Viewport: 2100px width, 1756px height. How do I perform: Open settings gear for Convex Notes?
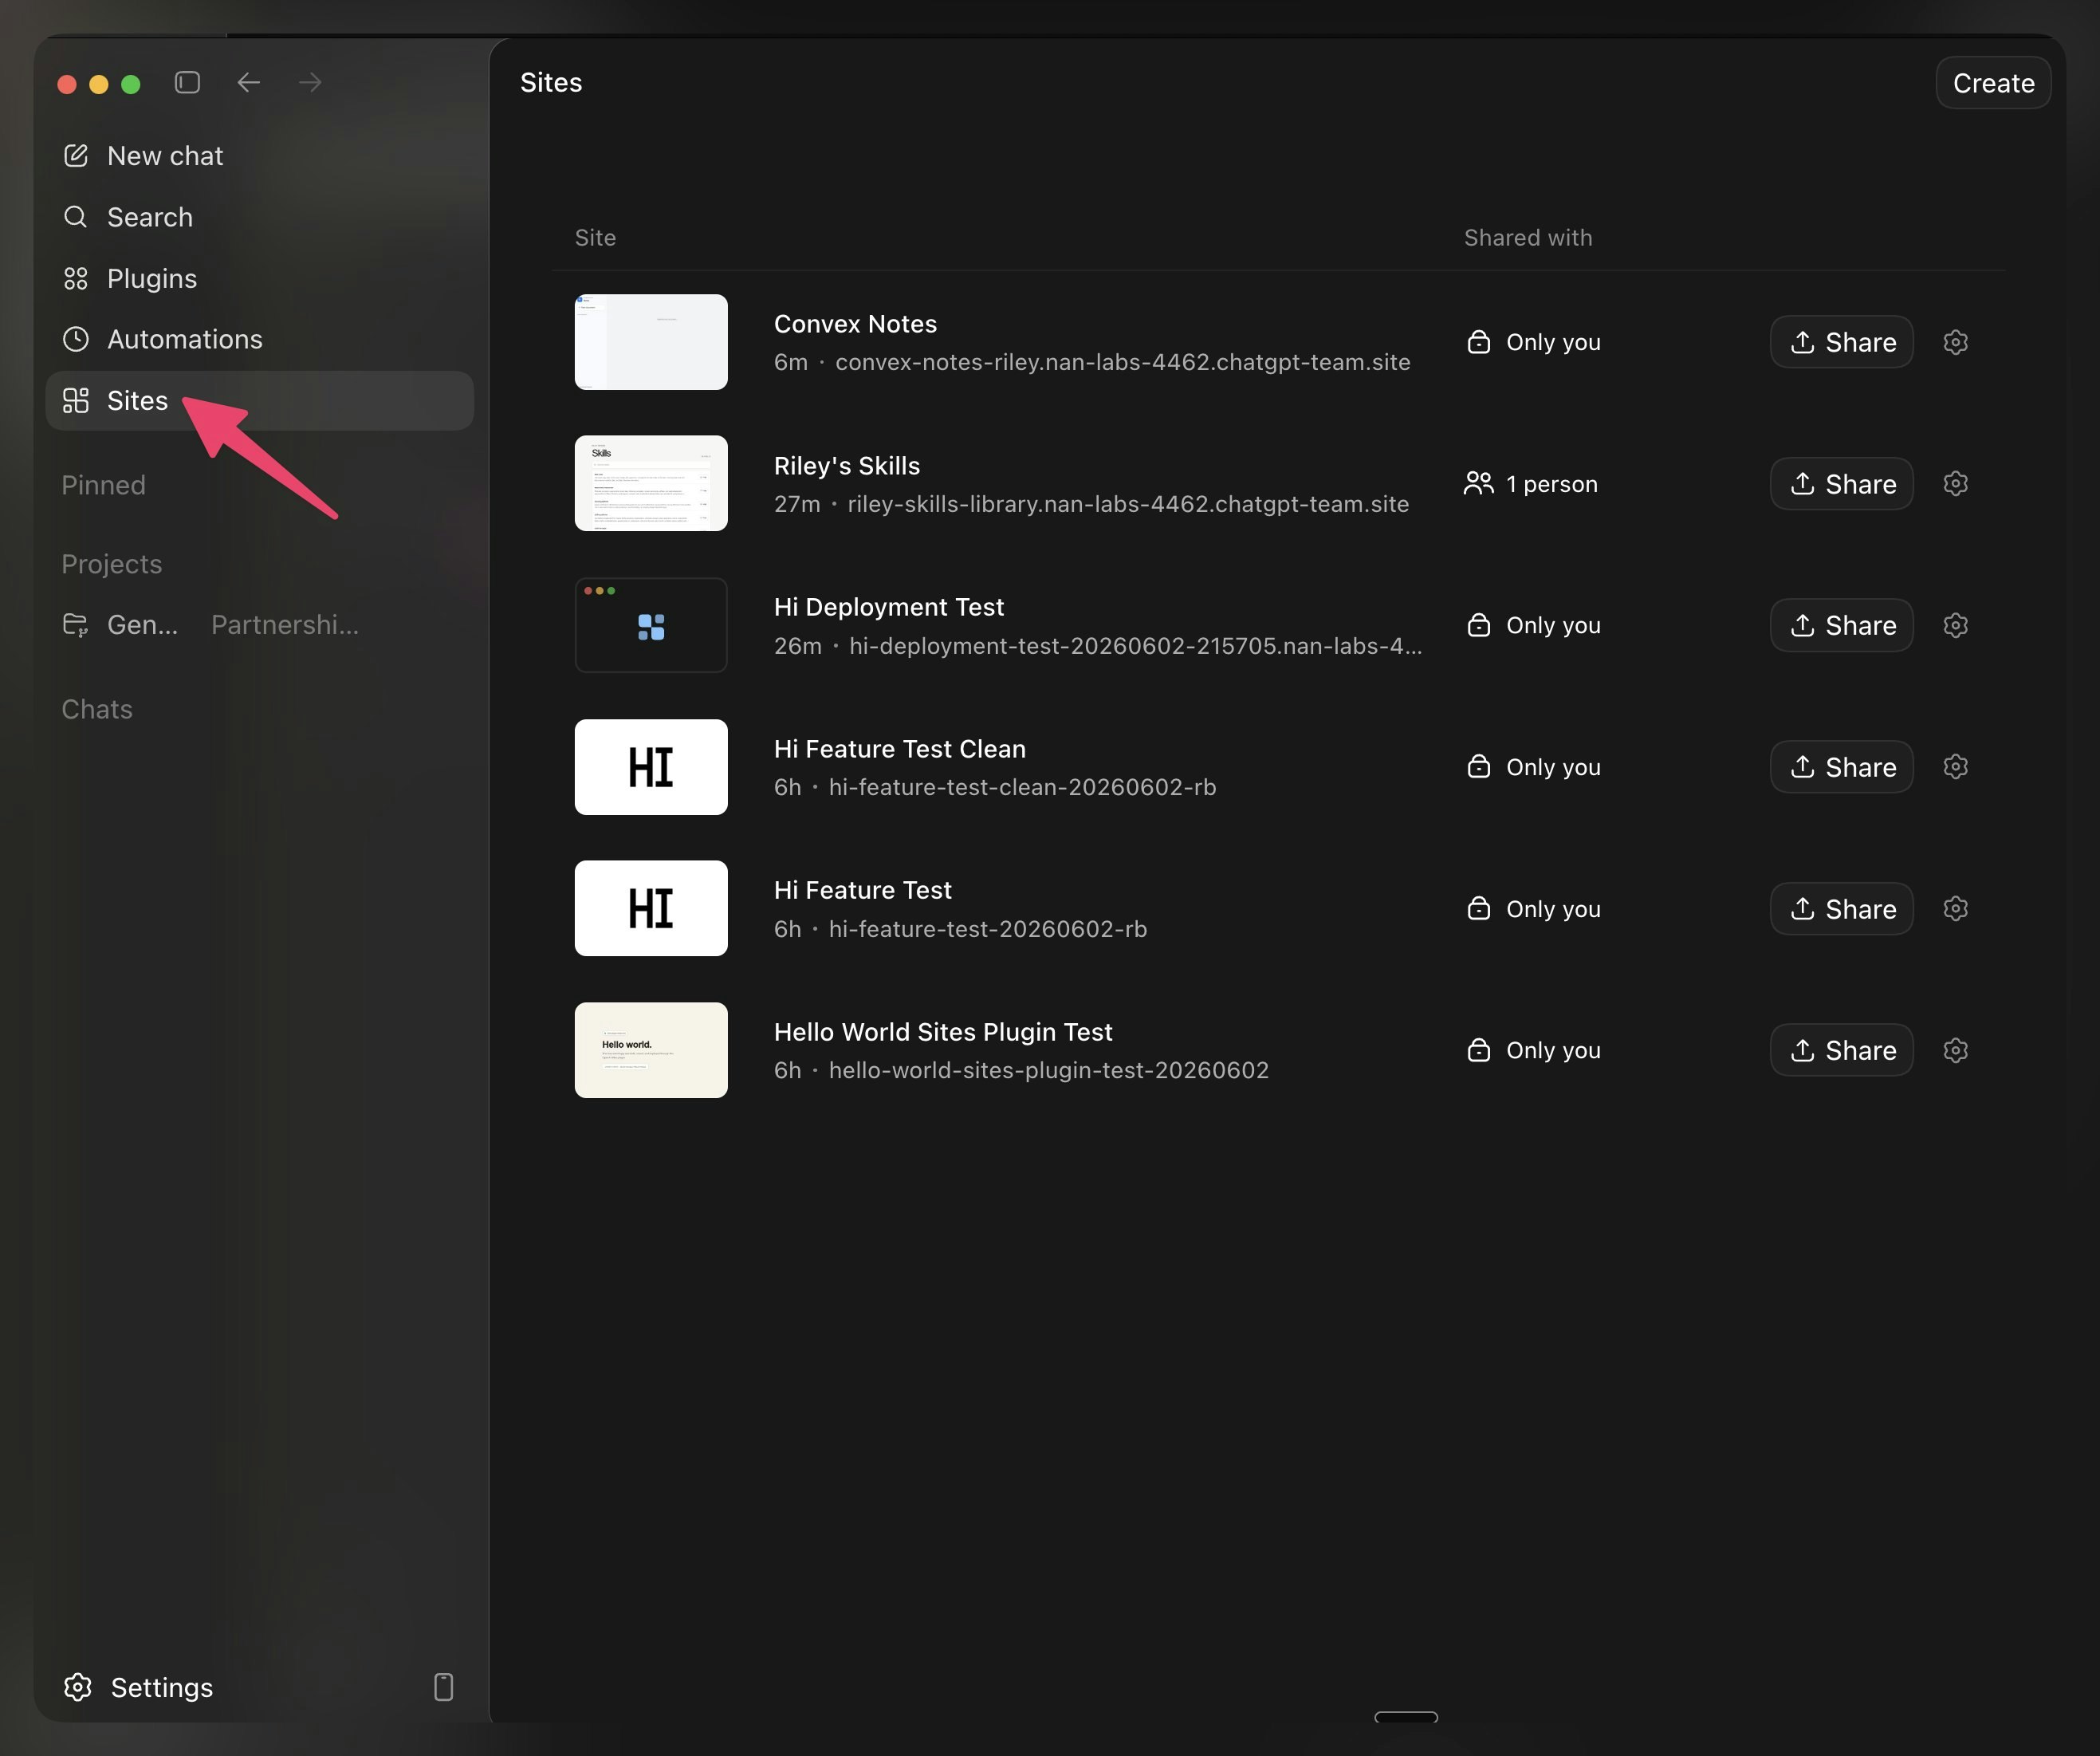pyautogui.click(x=1956, y=342)
